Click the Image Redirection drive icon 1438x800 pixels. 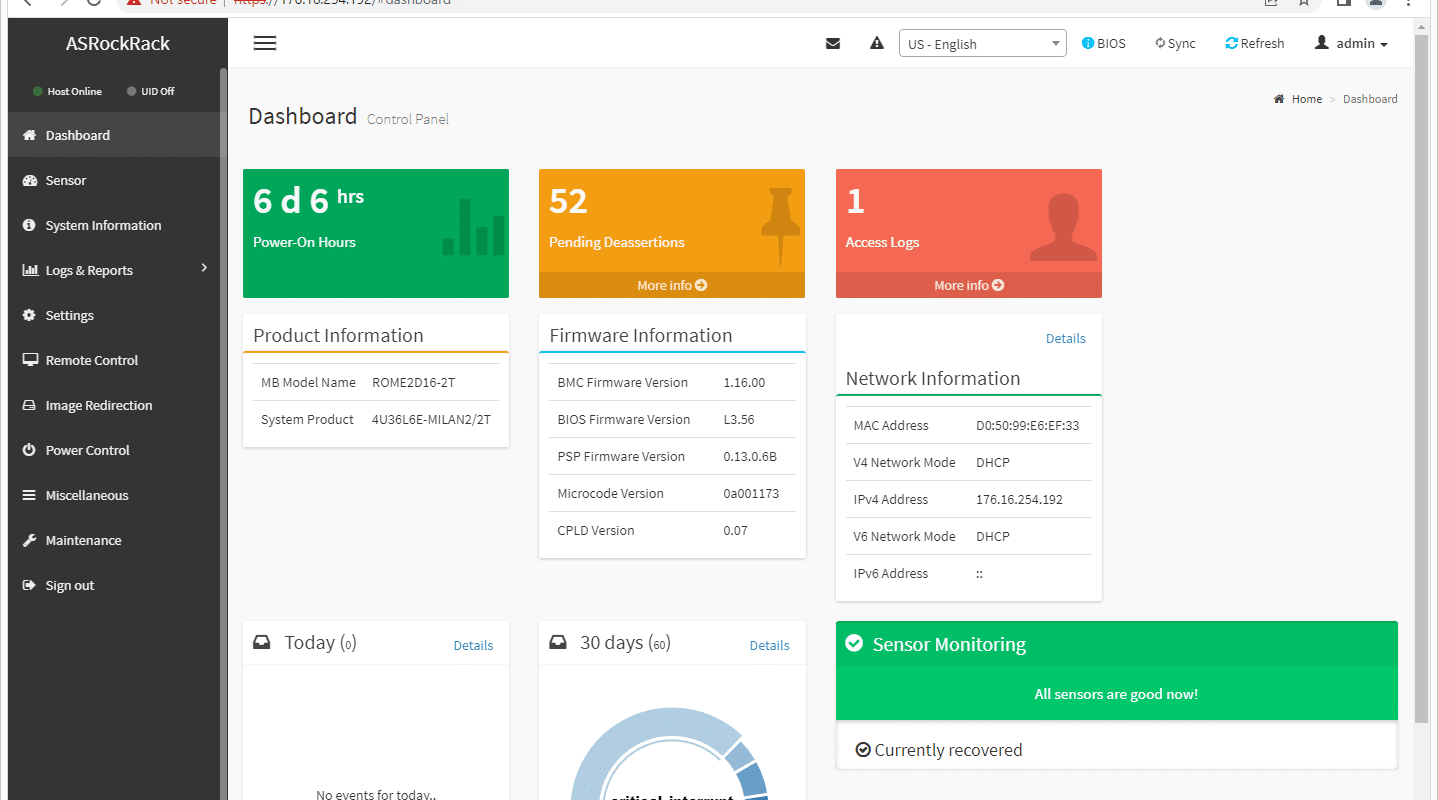coord(29,405)
